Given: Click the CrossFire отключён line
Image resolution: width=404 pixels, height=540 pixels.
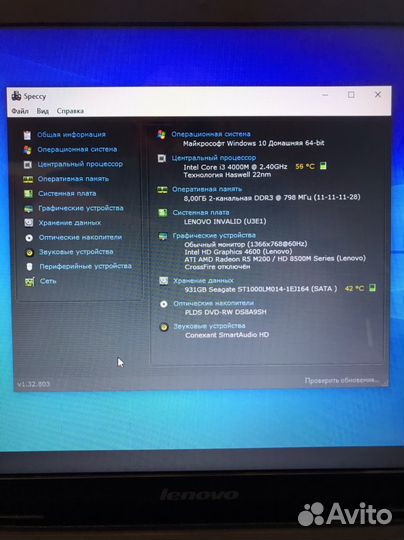Looking at the screenshot, I should (x=217, y=267).
